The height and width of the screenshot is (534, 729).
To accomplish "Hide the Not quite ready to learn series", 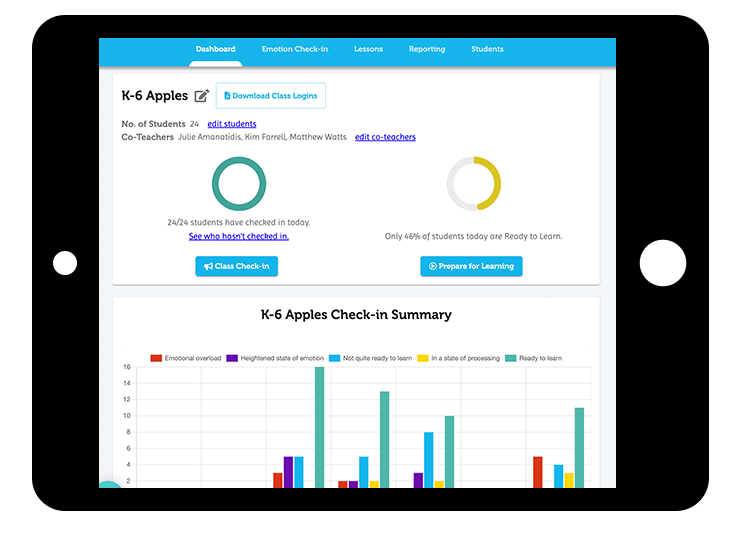I will (x=371, y=357).
